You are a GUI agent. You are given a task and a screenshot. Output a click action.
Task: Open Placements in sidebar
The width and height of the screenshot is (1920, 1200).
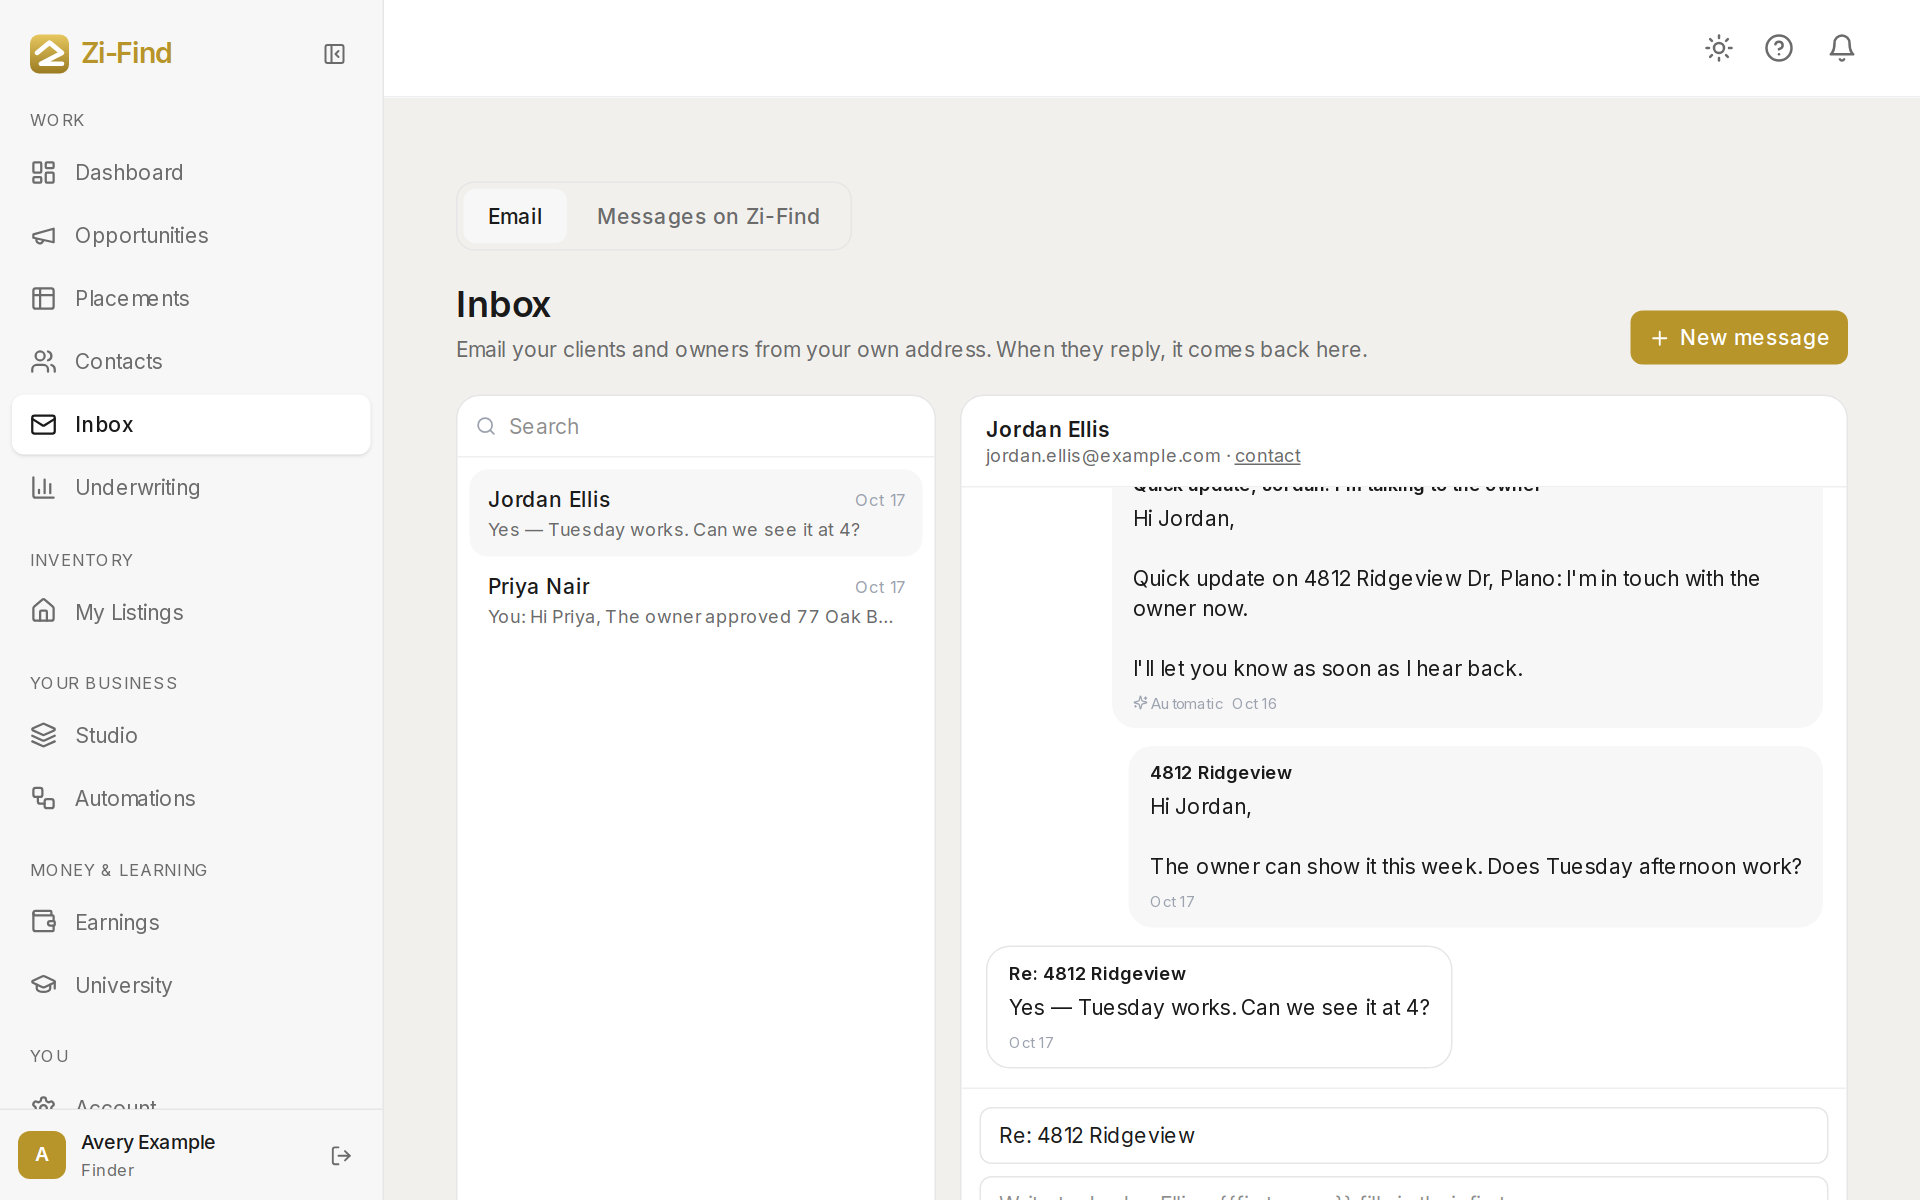191,298
